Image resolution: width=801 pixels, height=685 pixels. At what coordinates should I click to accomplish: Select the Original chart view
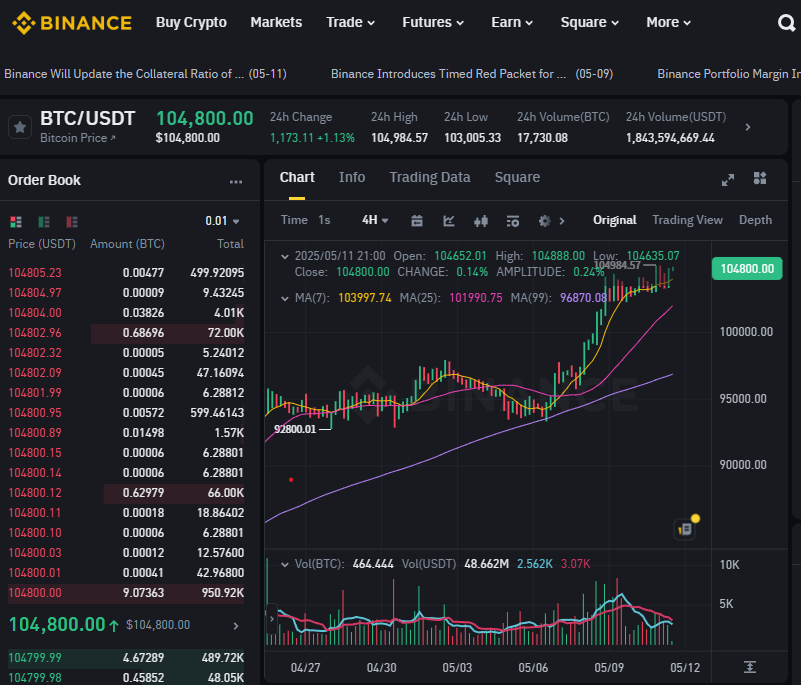[615, 220]
